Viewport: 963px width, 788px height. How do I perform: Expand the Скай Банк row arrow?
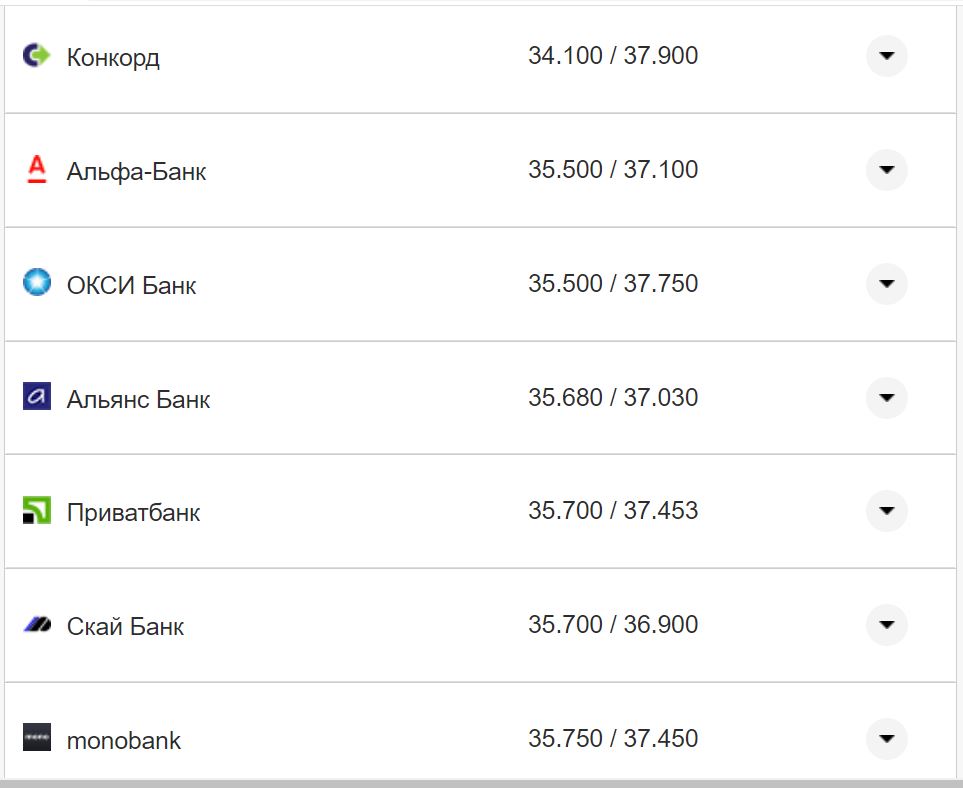886,625
